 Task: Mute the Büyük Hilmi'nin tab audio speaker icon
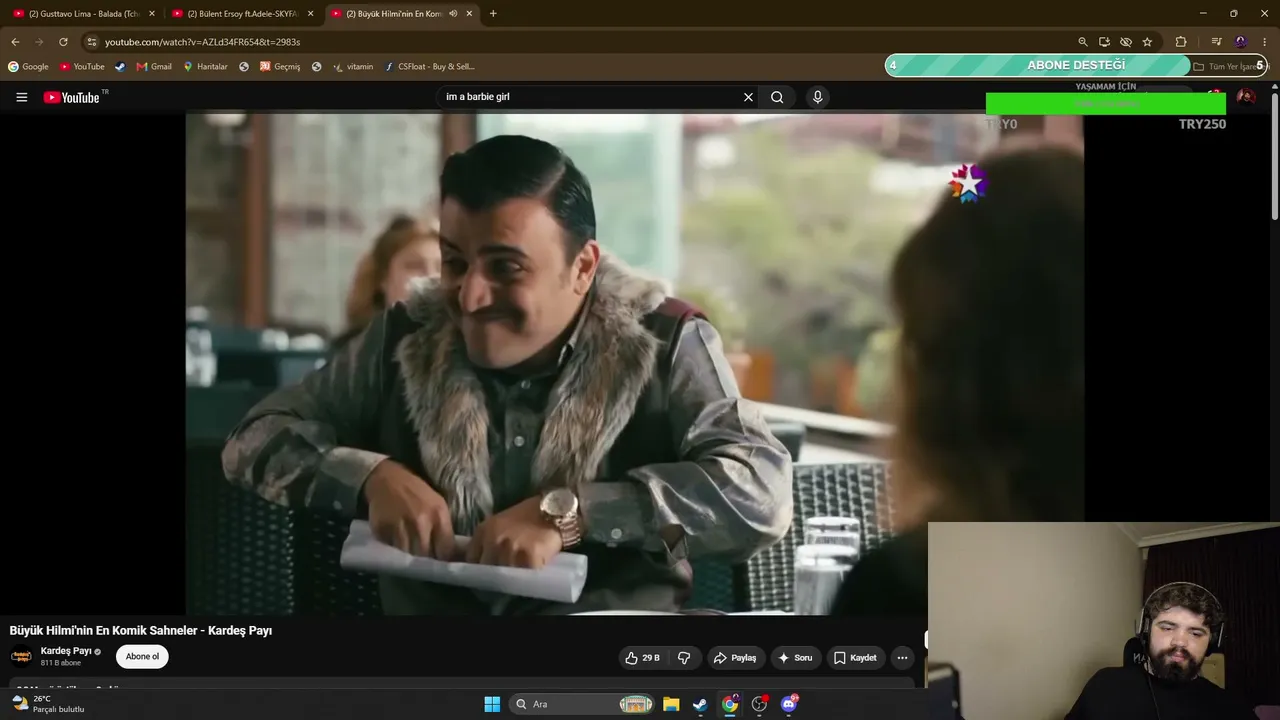(453, 14)
